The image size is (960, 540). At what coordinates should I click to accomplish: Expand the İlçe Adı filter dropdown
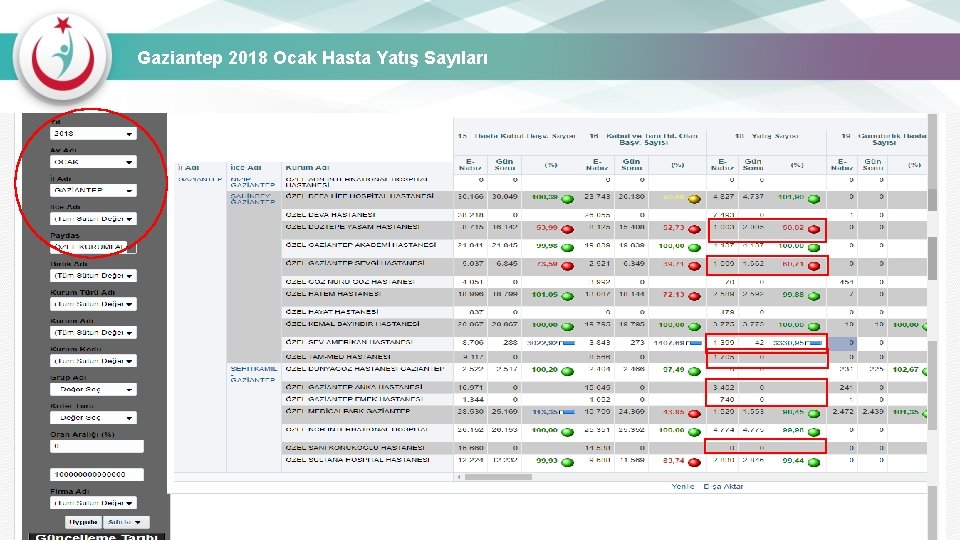pyautogui.click(x=93, y=219)
